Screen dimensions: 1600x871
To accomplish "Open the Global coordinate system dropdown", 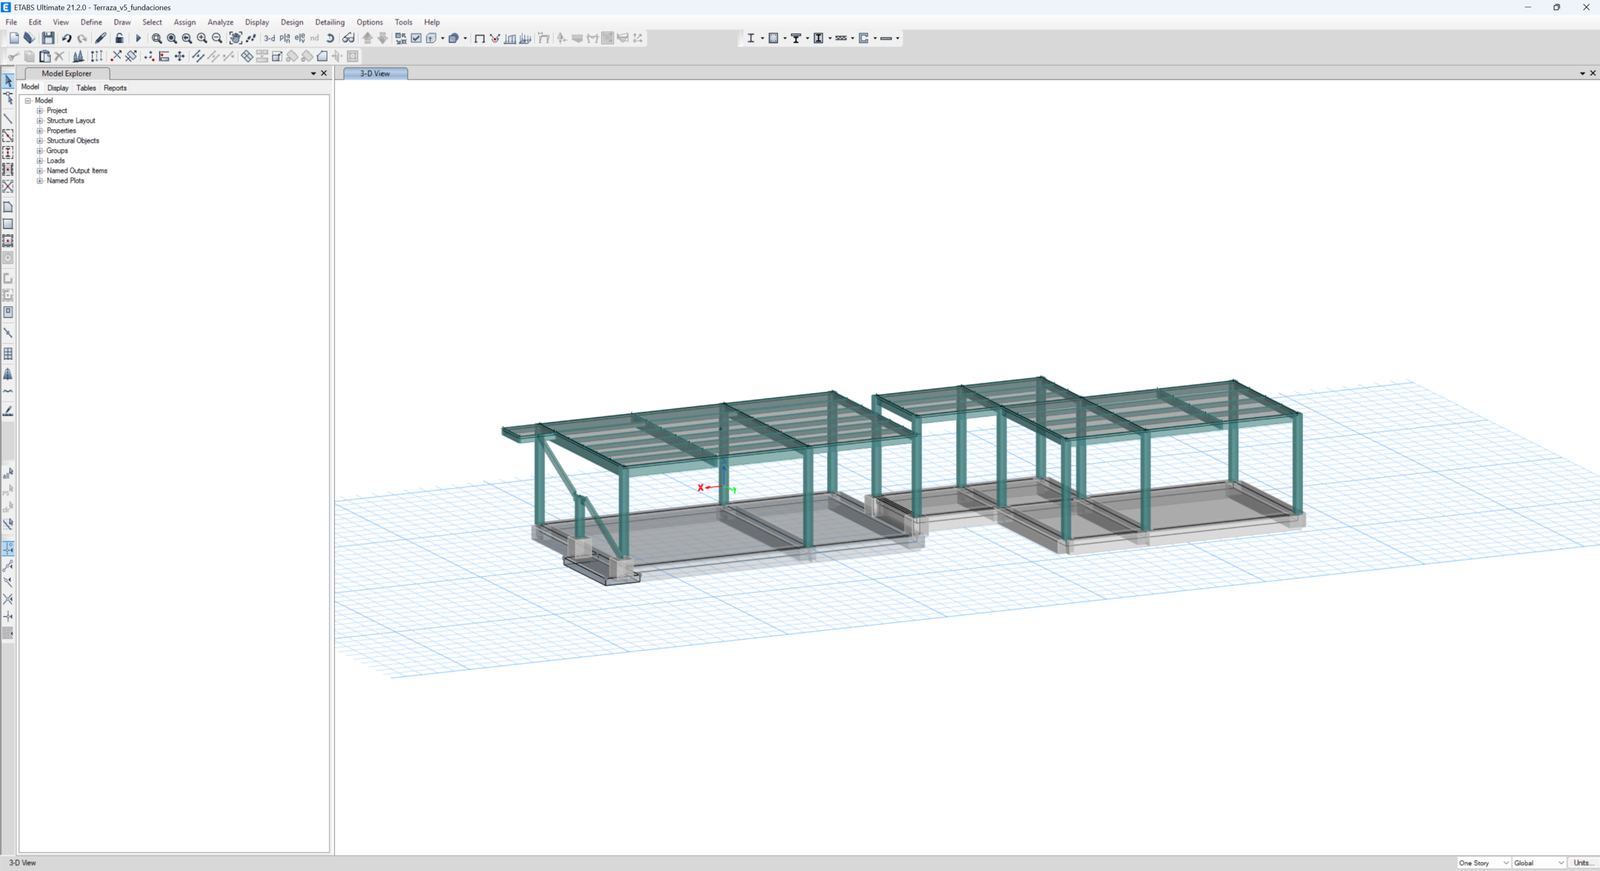I will point(1538,862).
